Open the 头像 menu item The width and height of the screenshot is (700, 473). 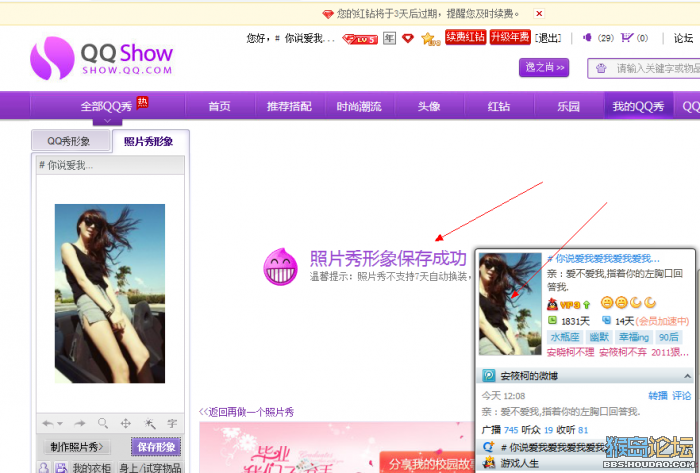click(x=429, y=106)
